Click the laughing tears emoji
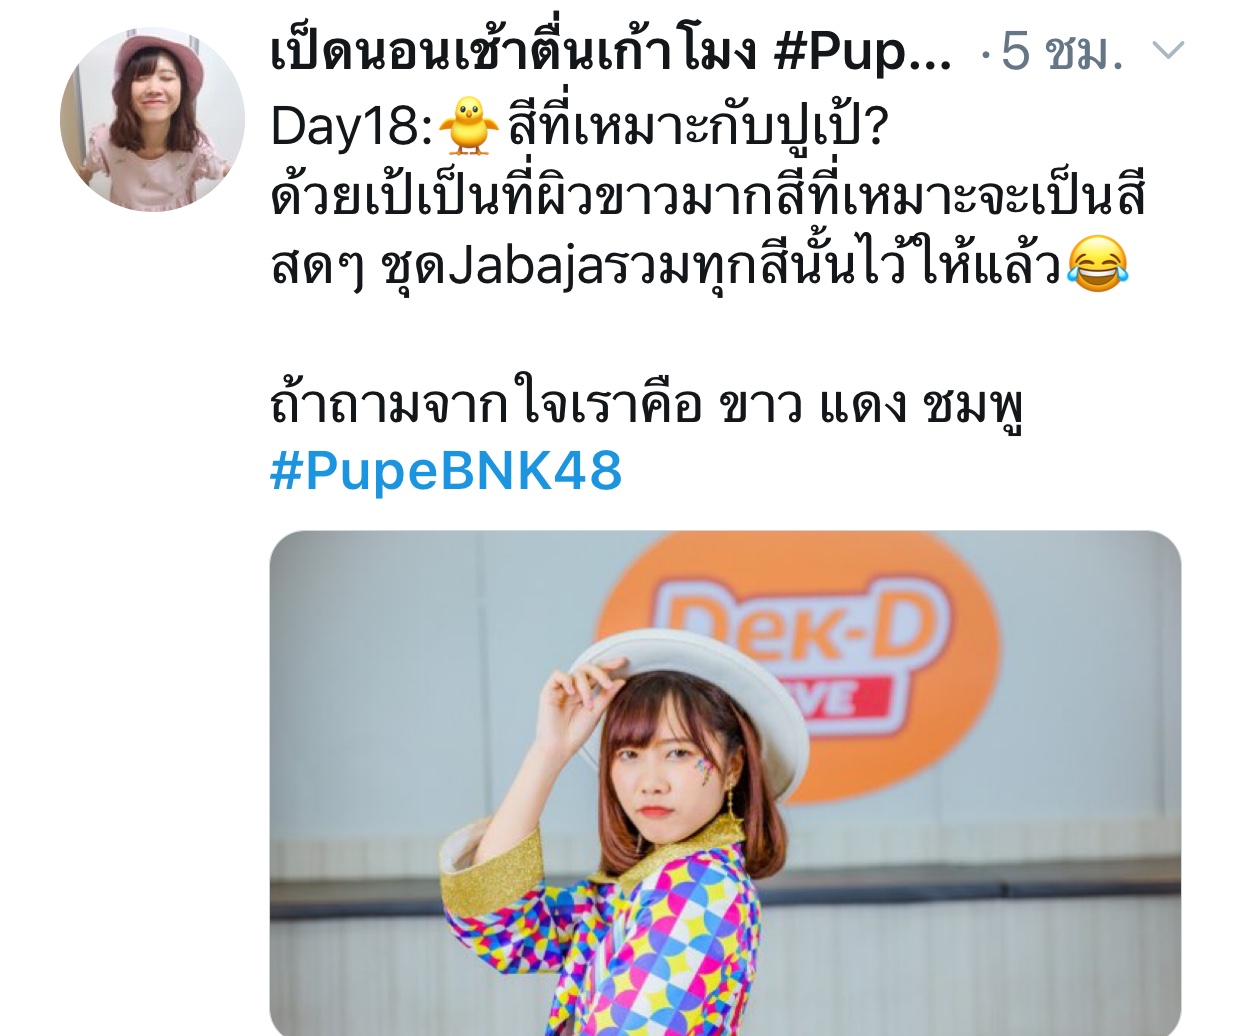1242x1036 pixels. click(1098, 265)
